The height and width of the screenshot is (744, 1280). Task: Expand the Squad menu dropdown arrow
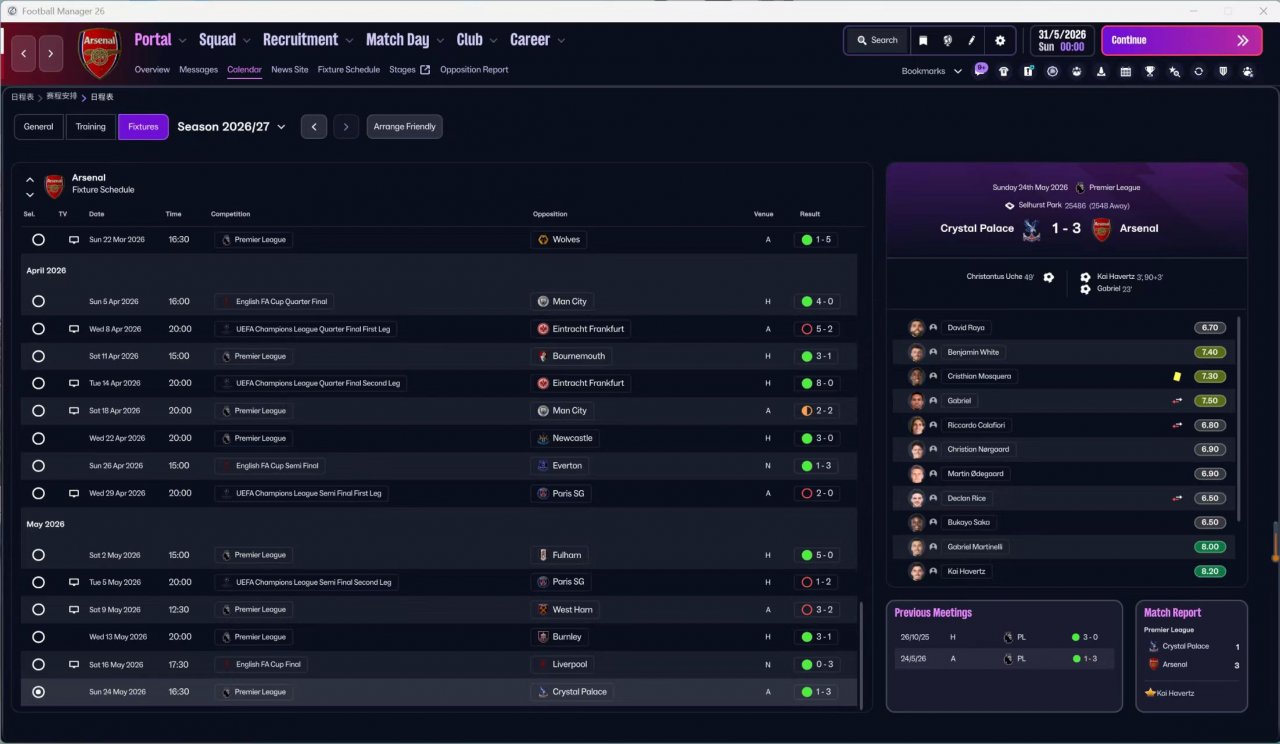pos(246,41)
